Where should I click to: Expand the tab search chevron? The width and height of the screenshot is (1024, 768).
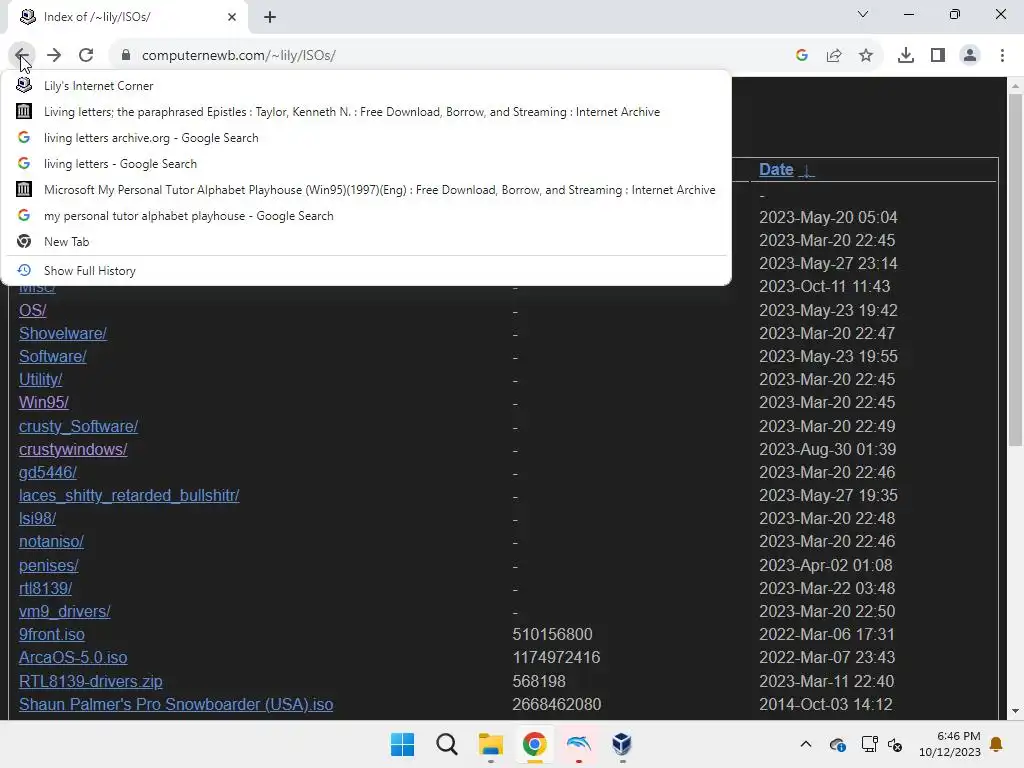(863, 14)
